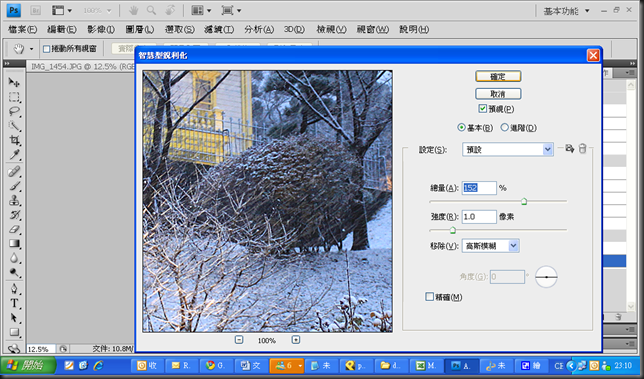Screen dimensions: 644x379
Task: Adjust the 總量 amount slider handle
Action: coord(524,201)
